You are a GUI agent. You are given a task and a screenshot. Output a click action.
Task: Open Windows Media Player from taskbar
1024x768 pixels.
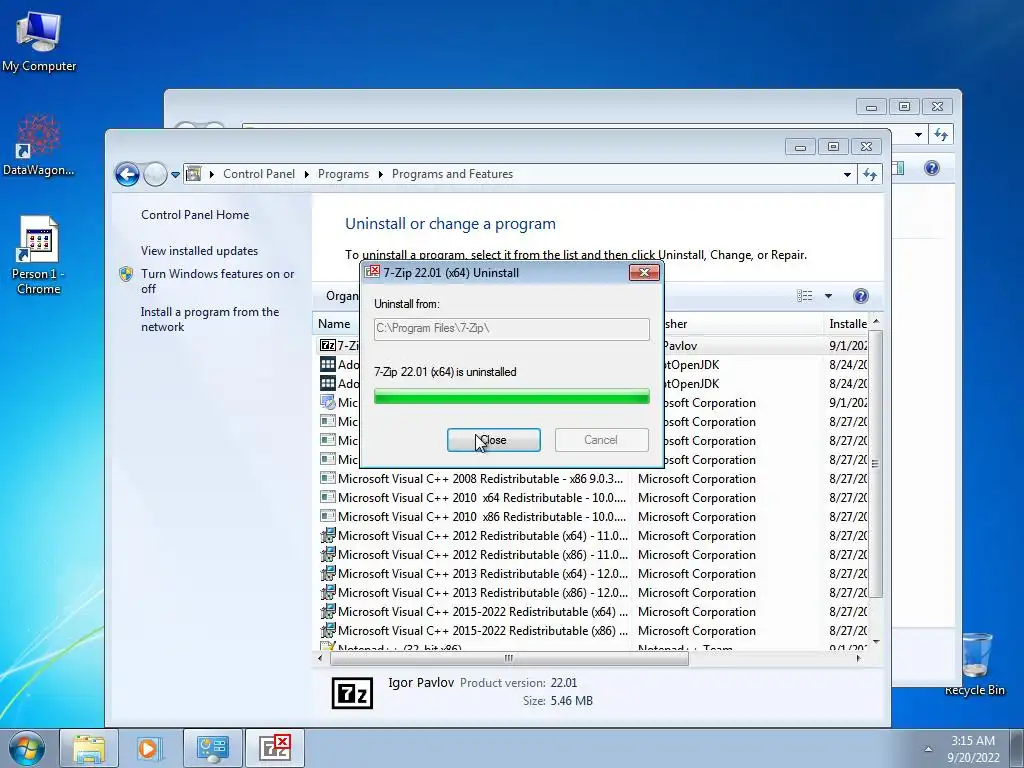coord(150,748)
